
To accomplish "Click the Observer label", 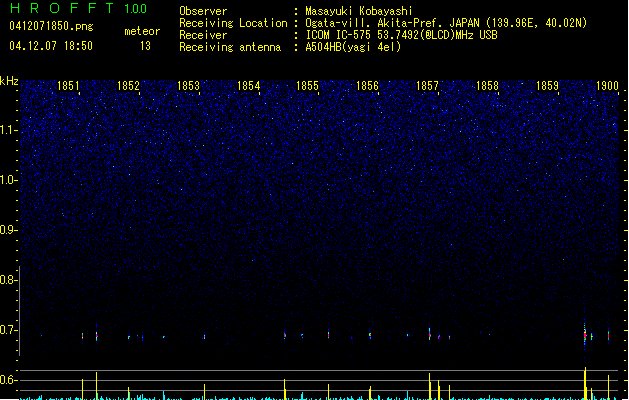I will pyautogui.click(x=203, y=11).
